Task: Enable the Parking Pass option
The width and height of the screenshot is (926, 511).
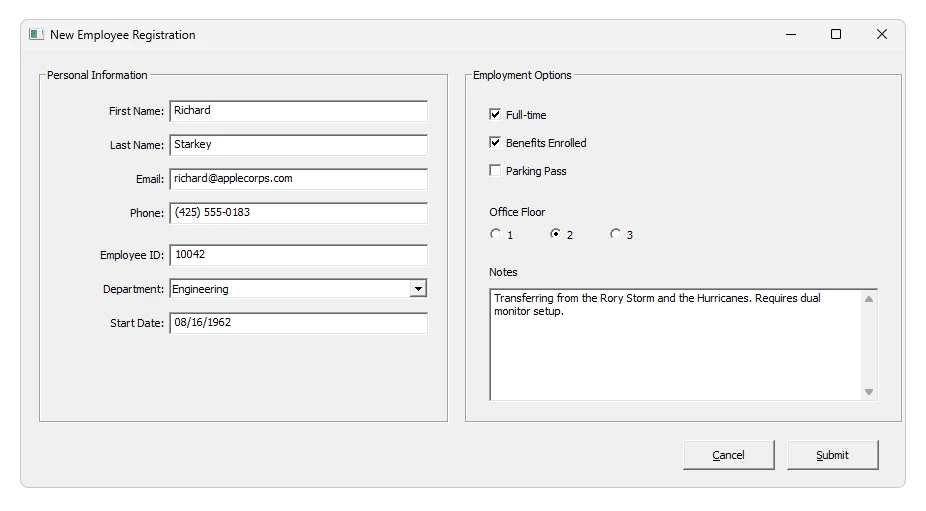Action: [x=495, y=171]
